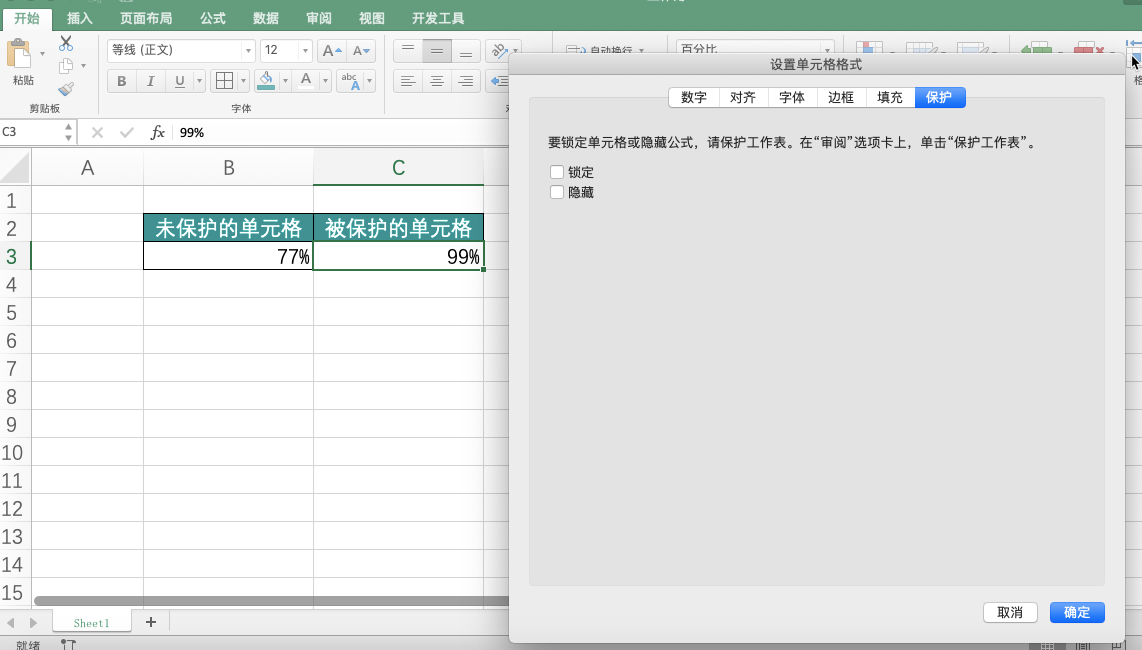Apply fill color paint bucket

tap(267, 81)
